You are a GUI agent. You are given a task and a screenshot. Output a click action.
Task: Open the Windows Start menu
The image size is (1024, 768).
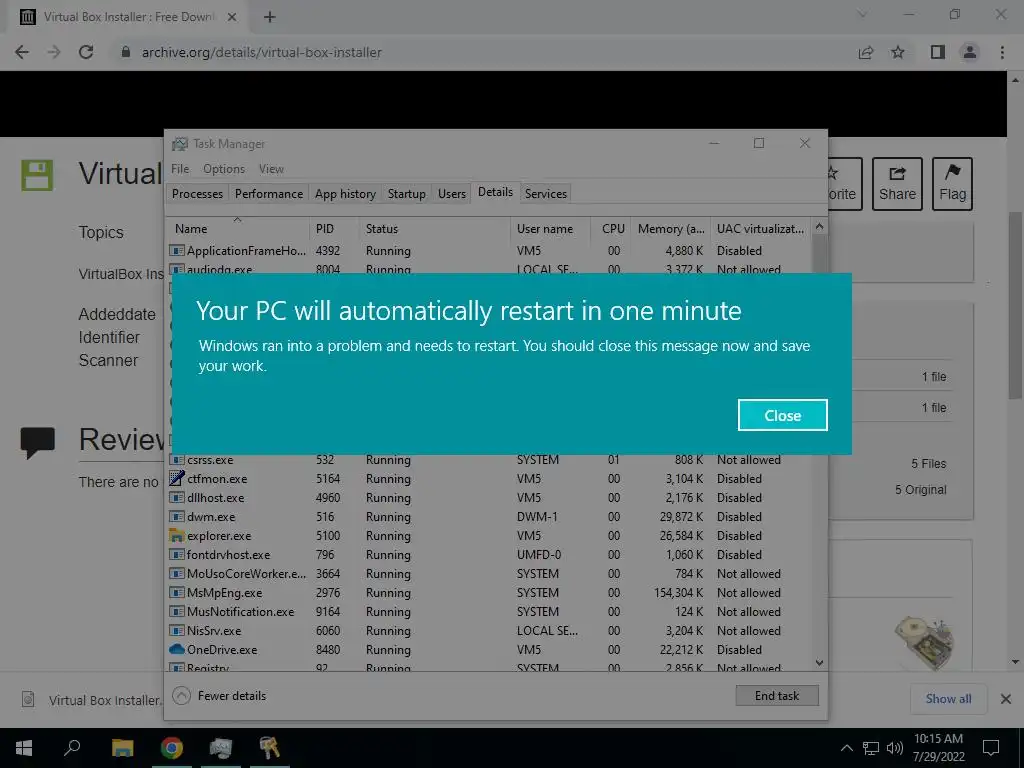point(24,748)
